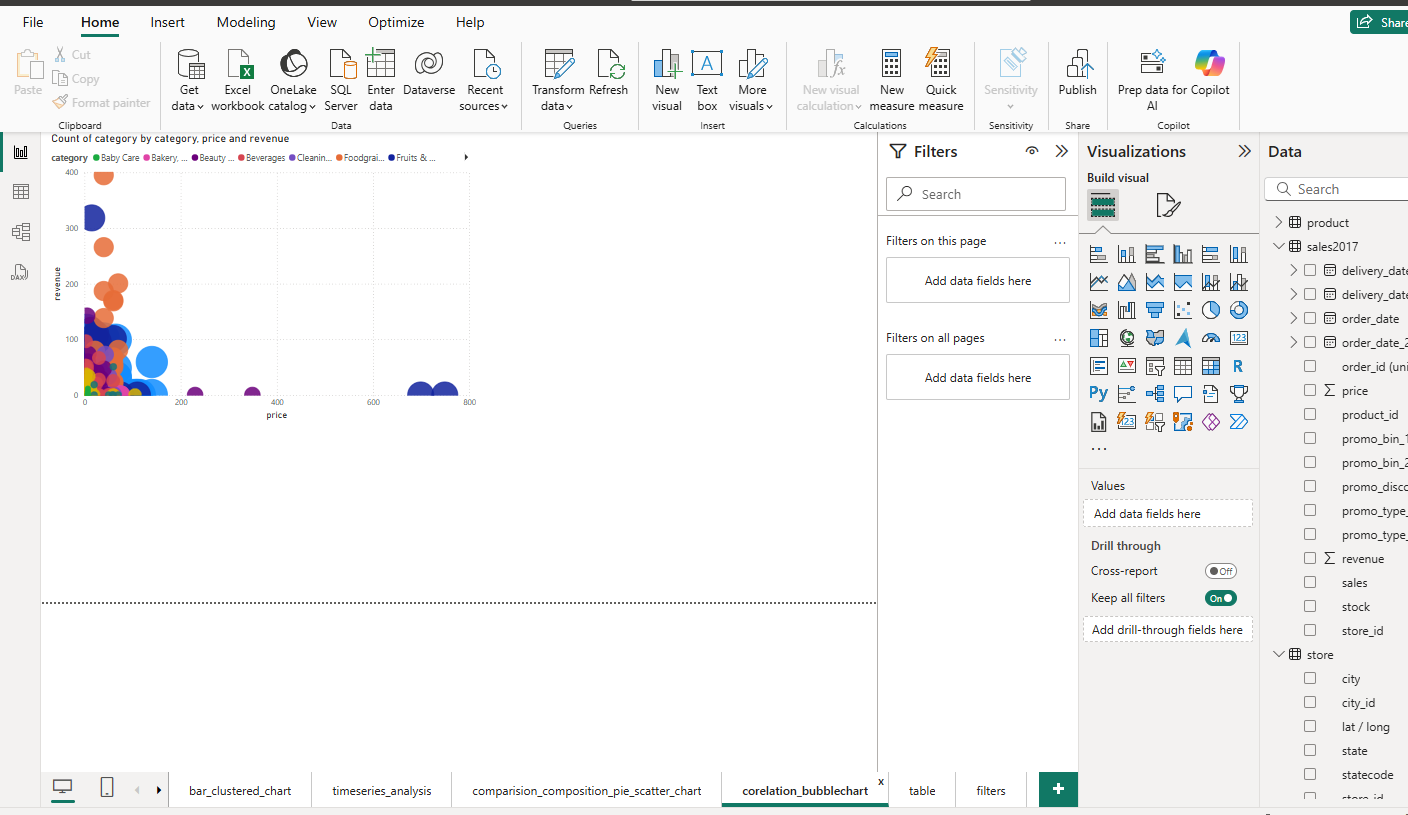Screen dimensions: 1408x815
Task: Check the sales field checkbox
Action: pyautogui.click(x=1310, y=582)
